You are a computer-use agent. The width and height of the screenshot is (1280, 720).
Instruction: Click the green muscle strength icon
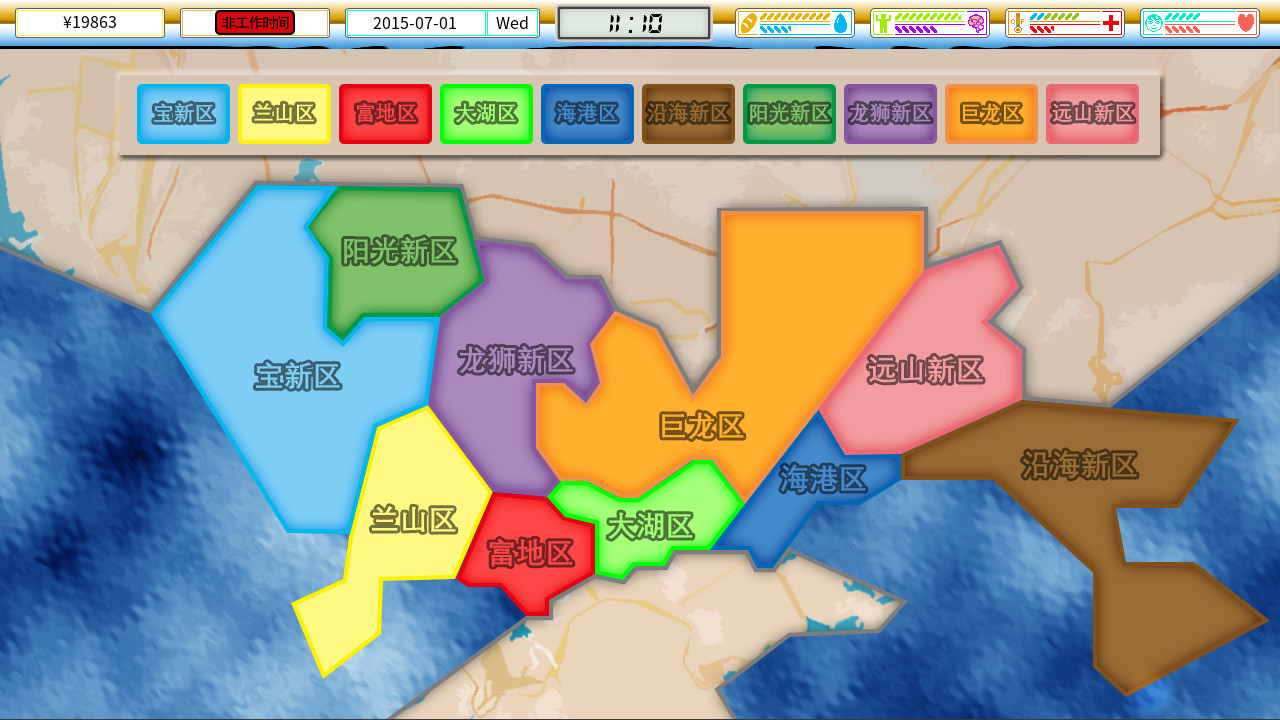[882, 23]
